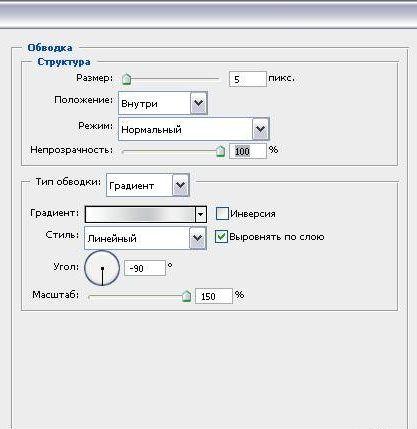The width and height of the screenshot is (417, 429).
Task: Click the Угол angle dial
Action: pos(102,268)
